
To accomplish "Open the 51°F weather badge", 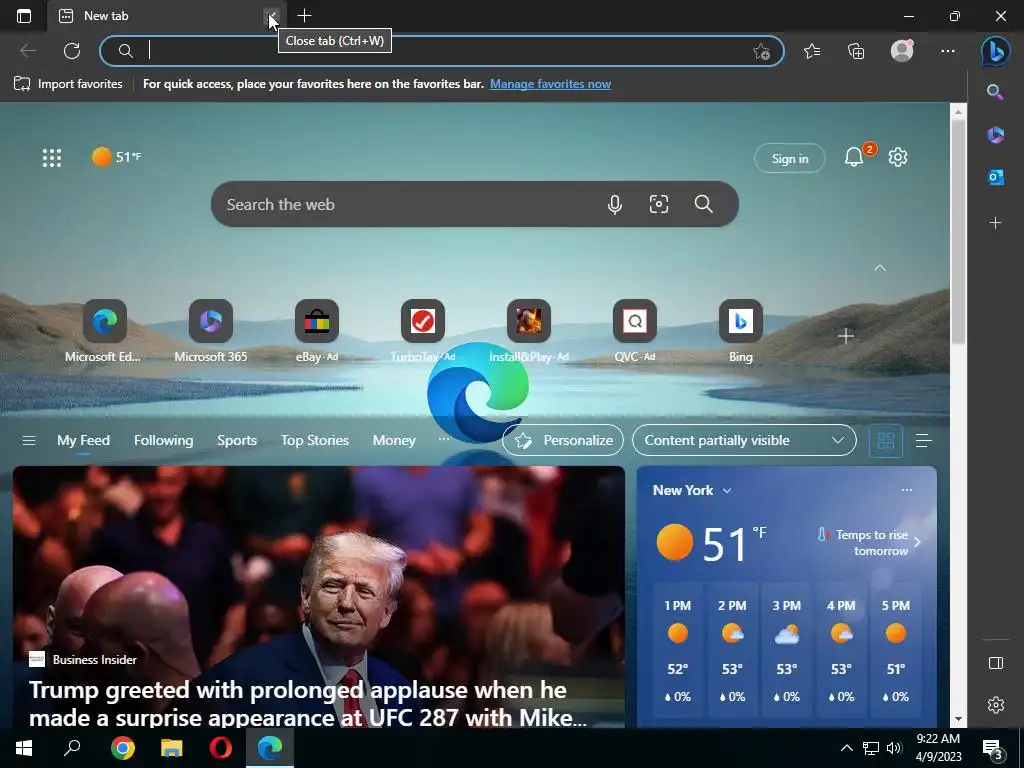I will coord(117,157).
